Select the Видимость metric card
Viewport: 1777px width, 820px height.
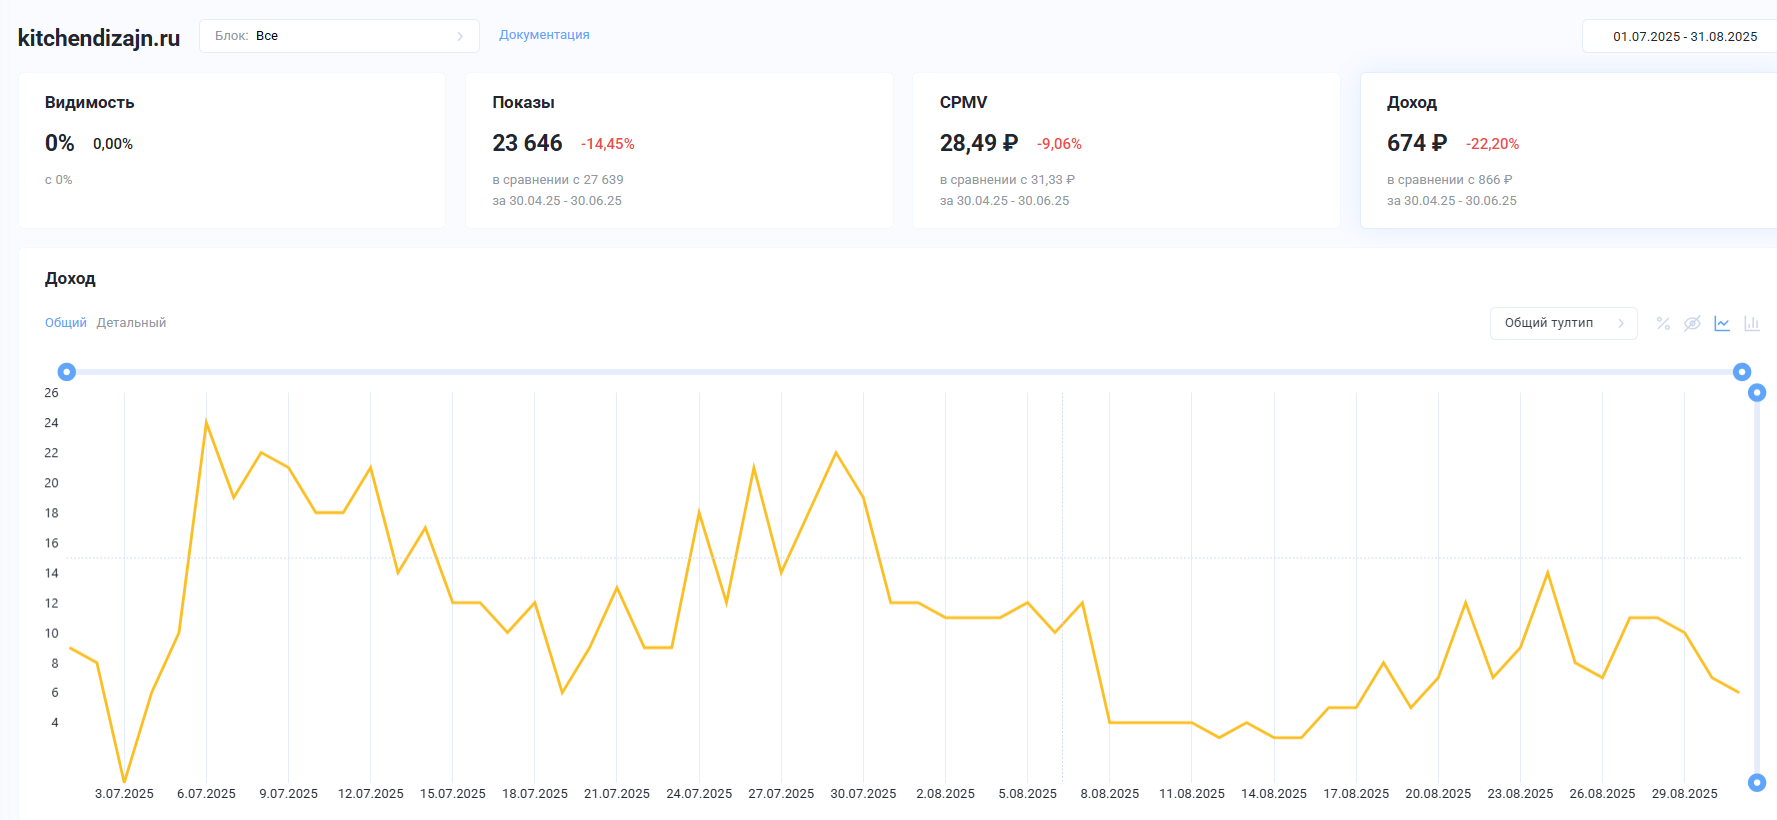(x=232, y=150)
